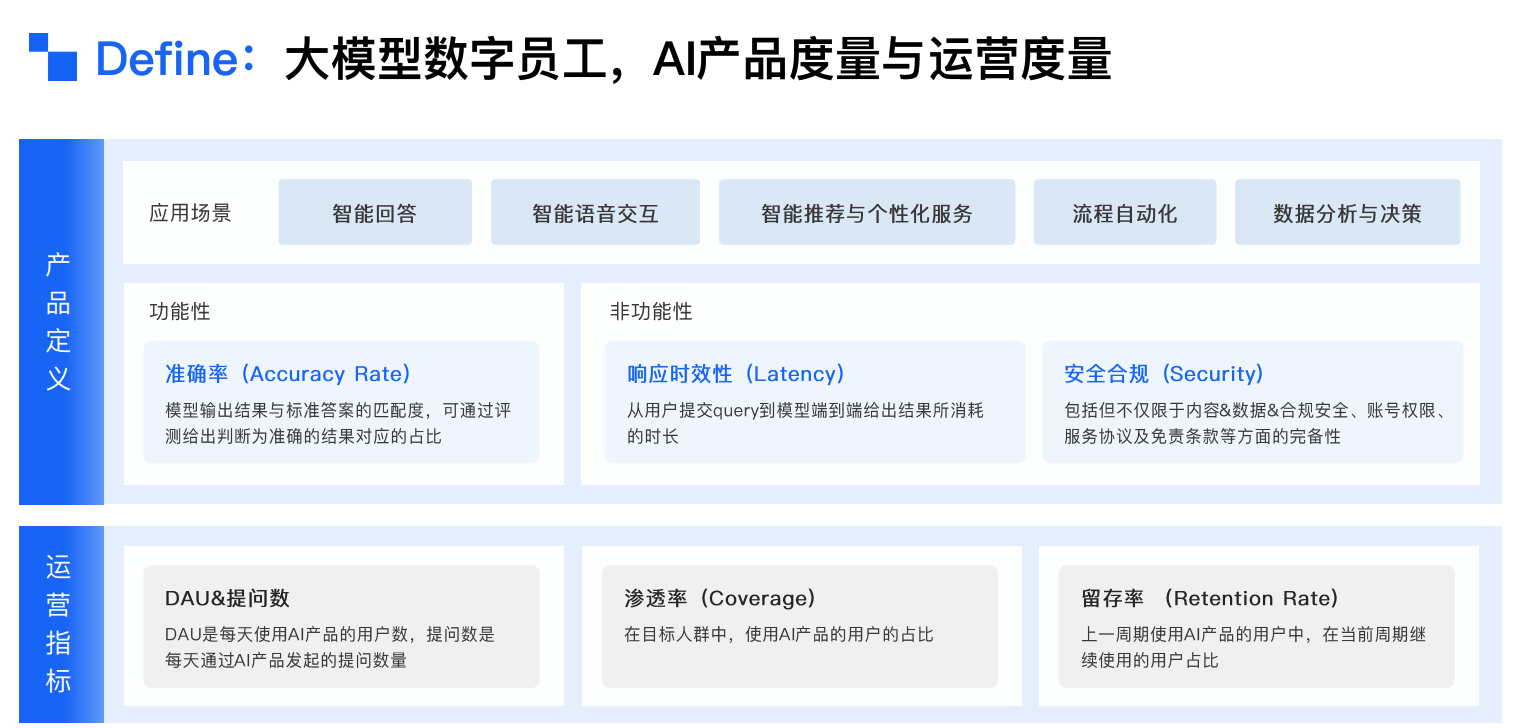Click the description starting 'DAU是每天使用AI产品'
Screen dimensions: 1514x728
pyautogui.click(x=330, y=647)
